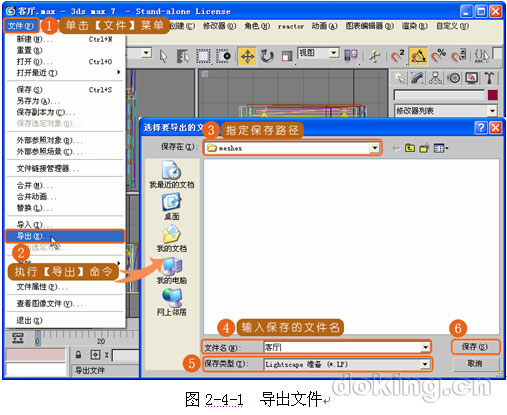
Task: Choose 外部参照对象 from the File menu
Action: pyautogui.click(x=65, y=140)
